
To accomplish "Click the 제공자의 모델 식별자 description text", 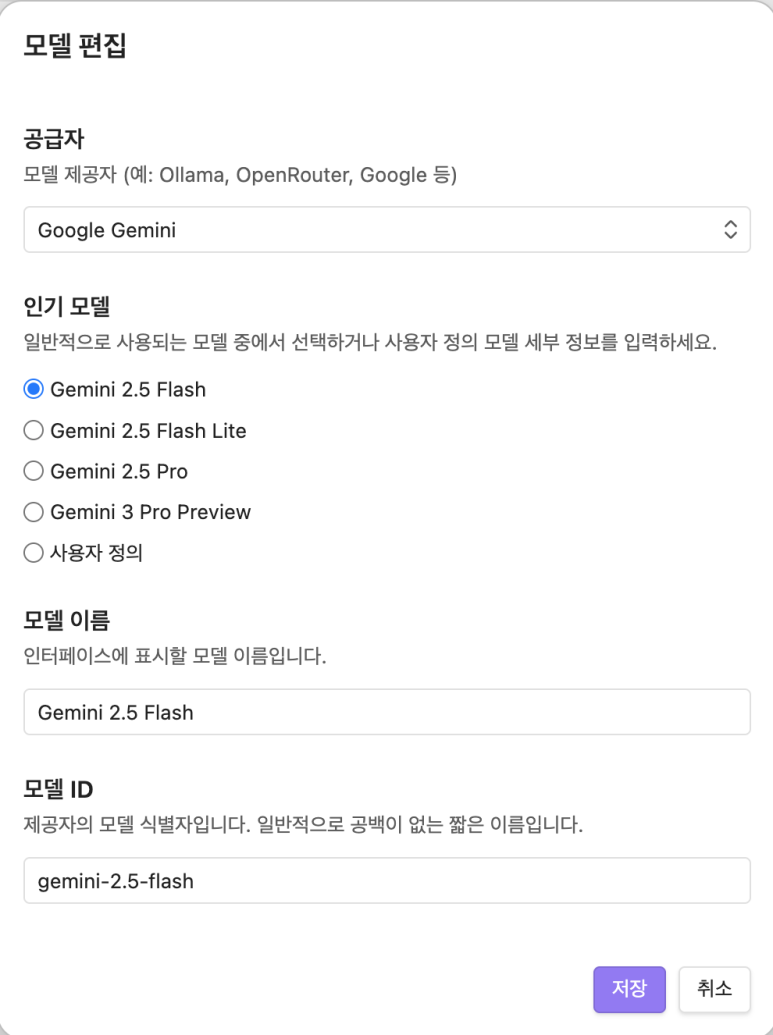I will [x=302, y=827].
